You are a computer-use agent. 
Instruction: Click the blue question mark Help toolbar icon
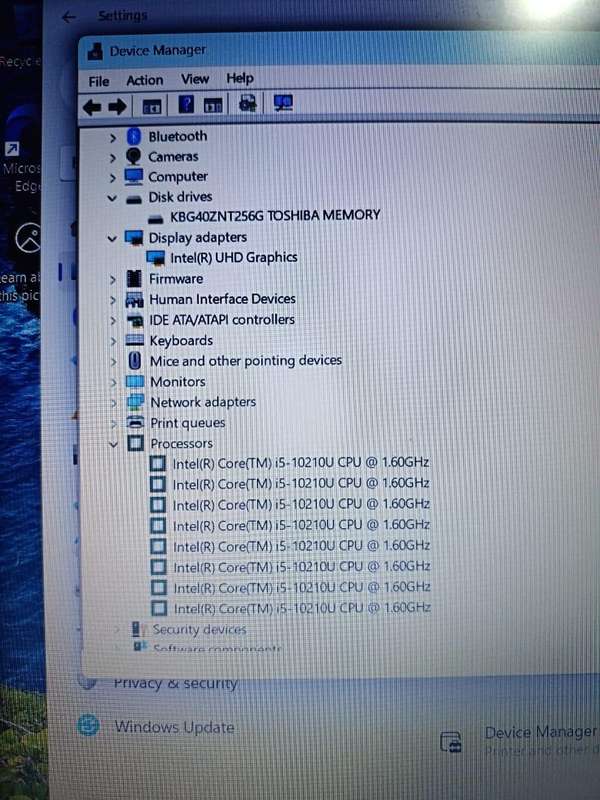pos(186,104)
